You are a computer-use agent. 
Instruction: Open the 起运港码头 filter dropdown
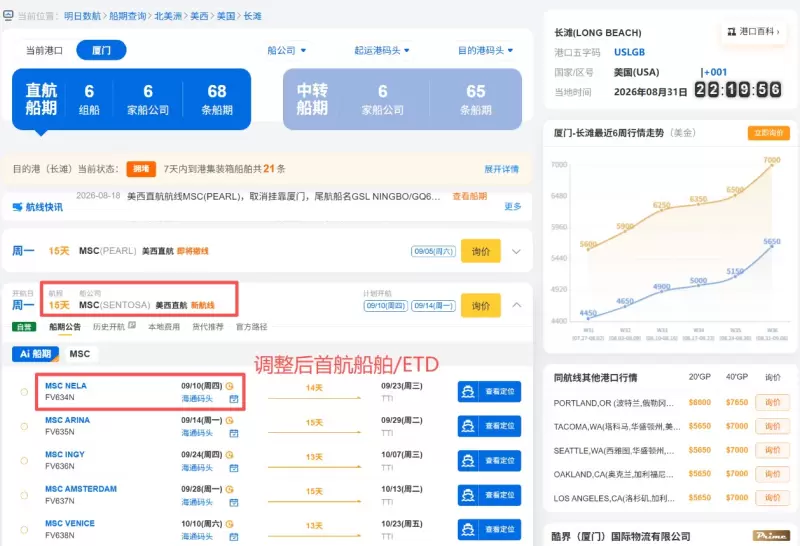[x=382, y=51]
